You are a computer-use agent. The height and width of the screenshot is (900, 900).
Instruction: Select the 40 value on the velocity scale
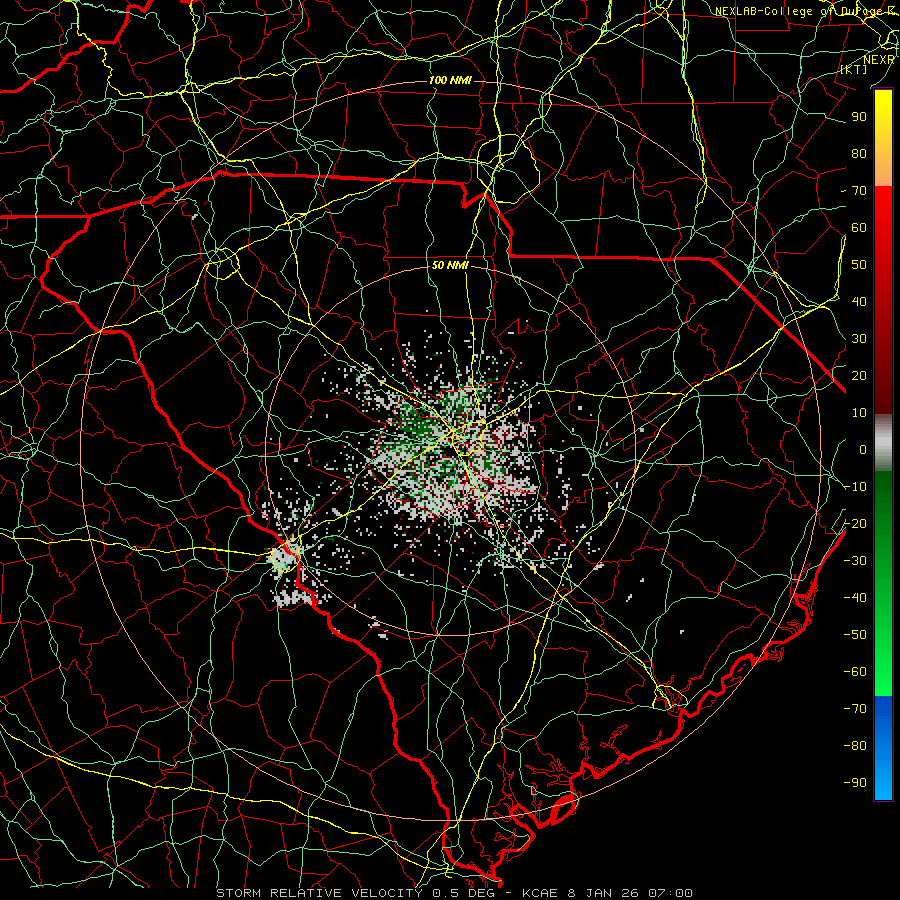[859, 302]
